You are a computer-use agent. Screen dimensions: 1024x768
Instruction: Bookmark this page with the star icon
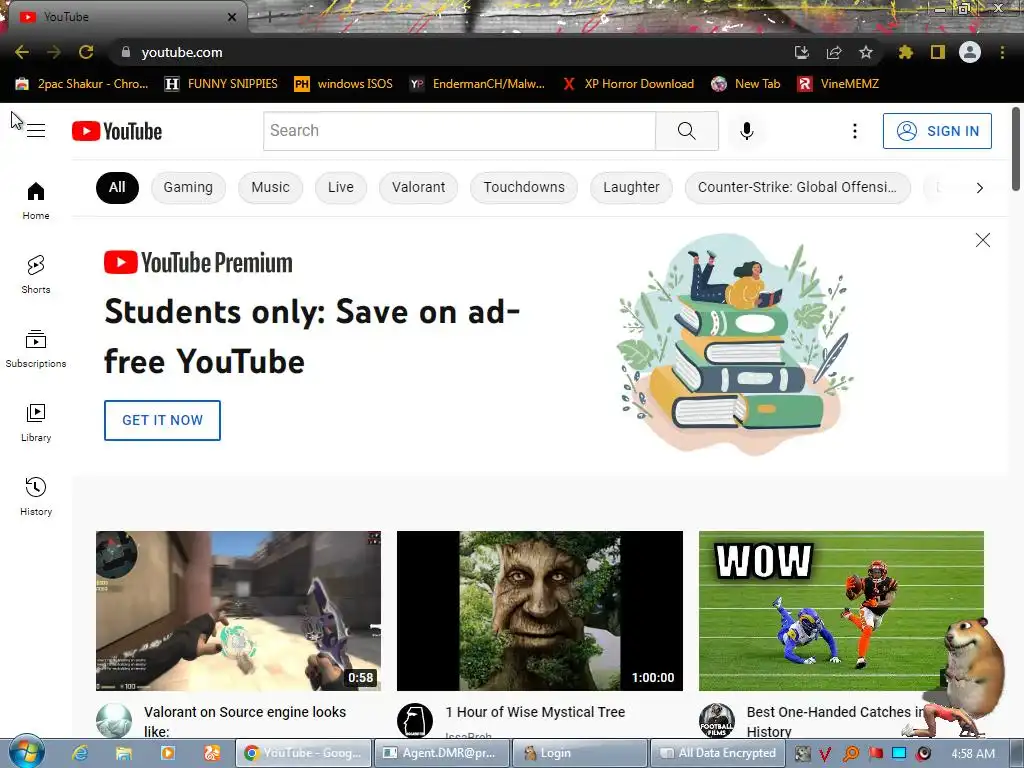(865, 52)
